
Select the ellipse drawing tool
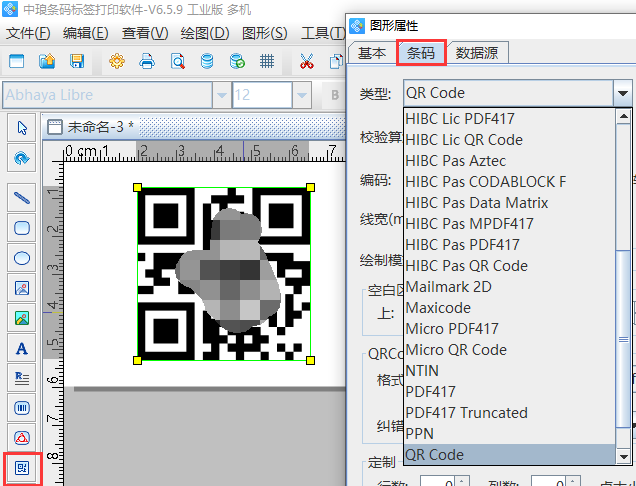coord(22,258)
